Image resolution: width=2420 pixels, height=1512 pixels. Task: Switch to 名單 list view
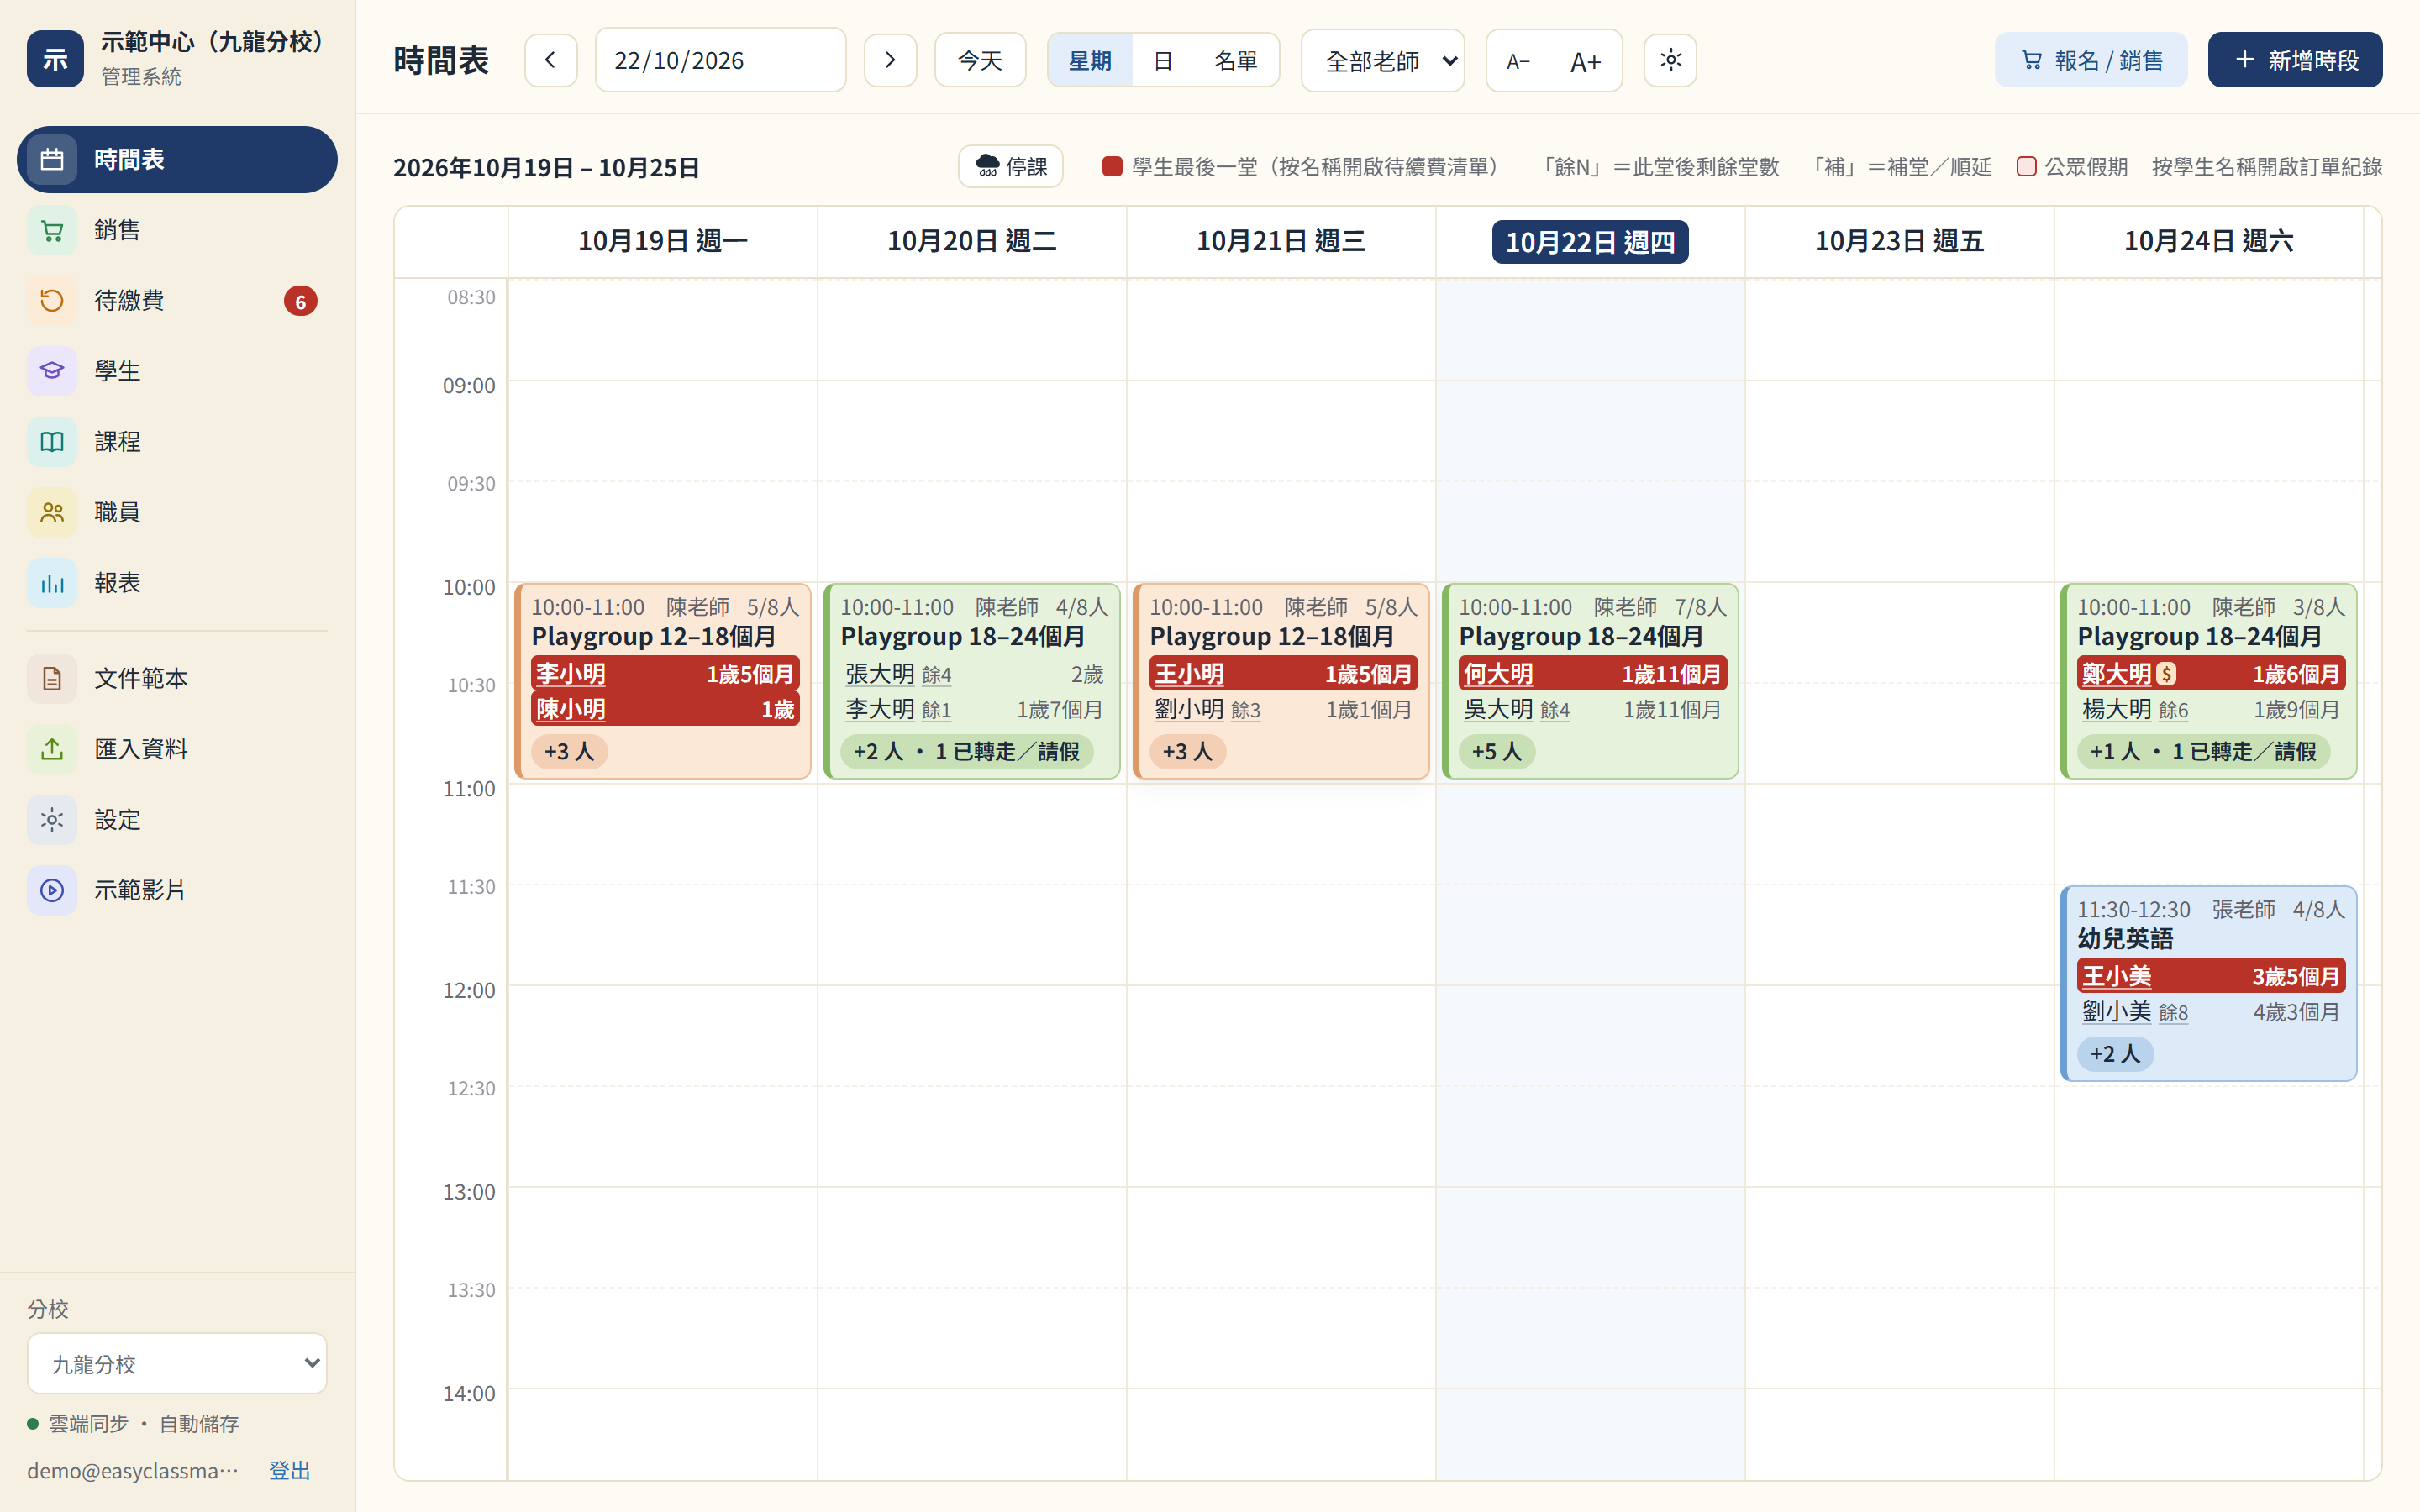click(1235, 60)
